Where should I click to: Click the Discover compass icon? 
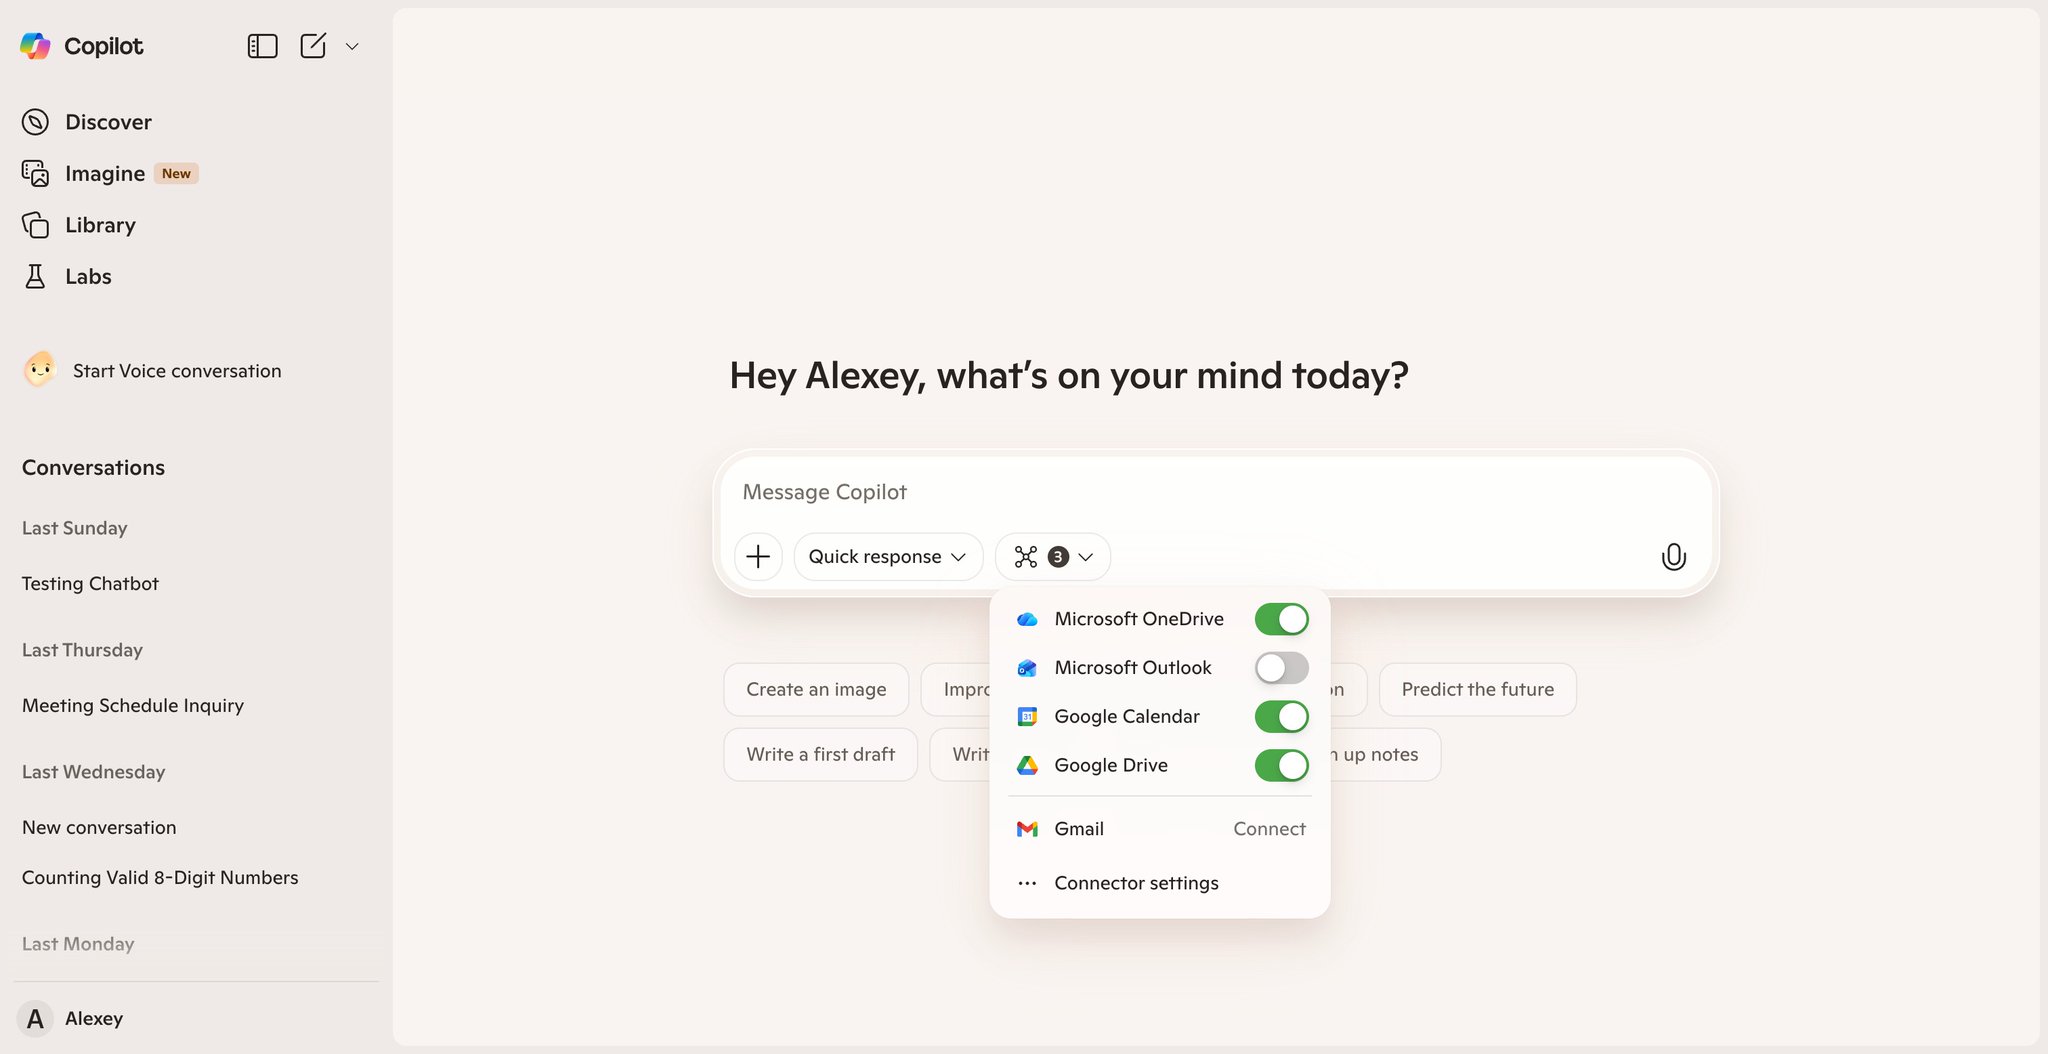coord(35,122)
